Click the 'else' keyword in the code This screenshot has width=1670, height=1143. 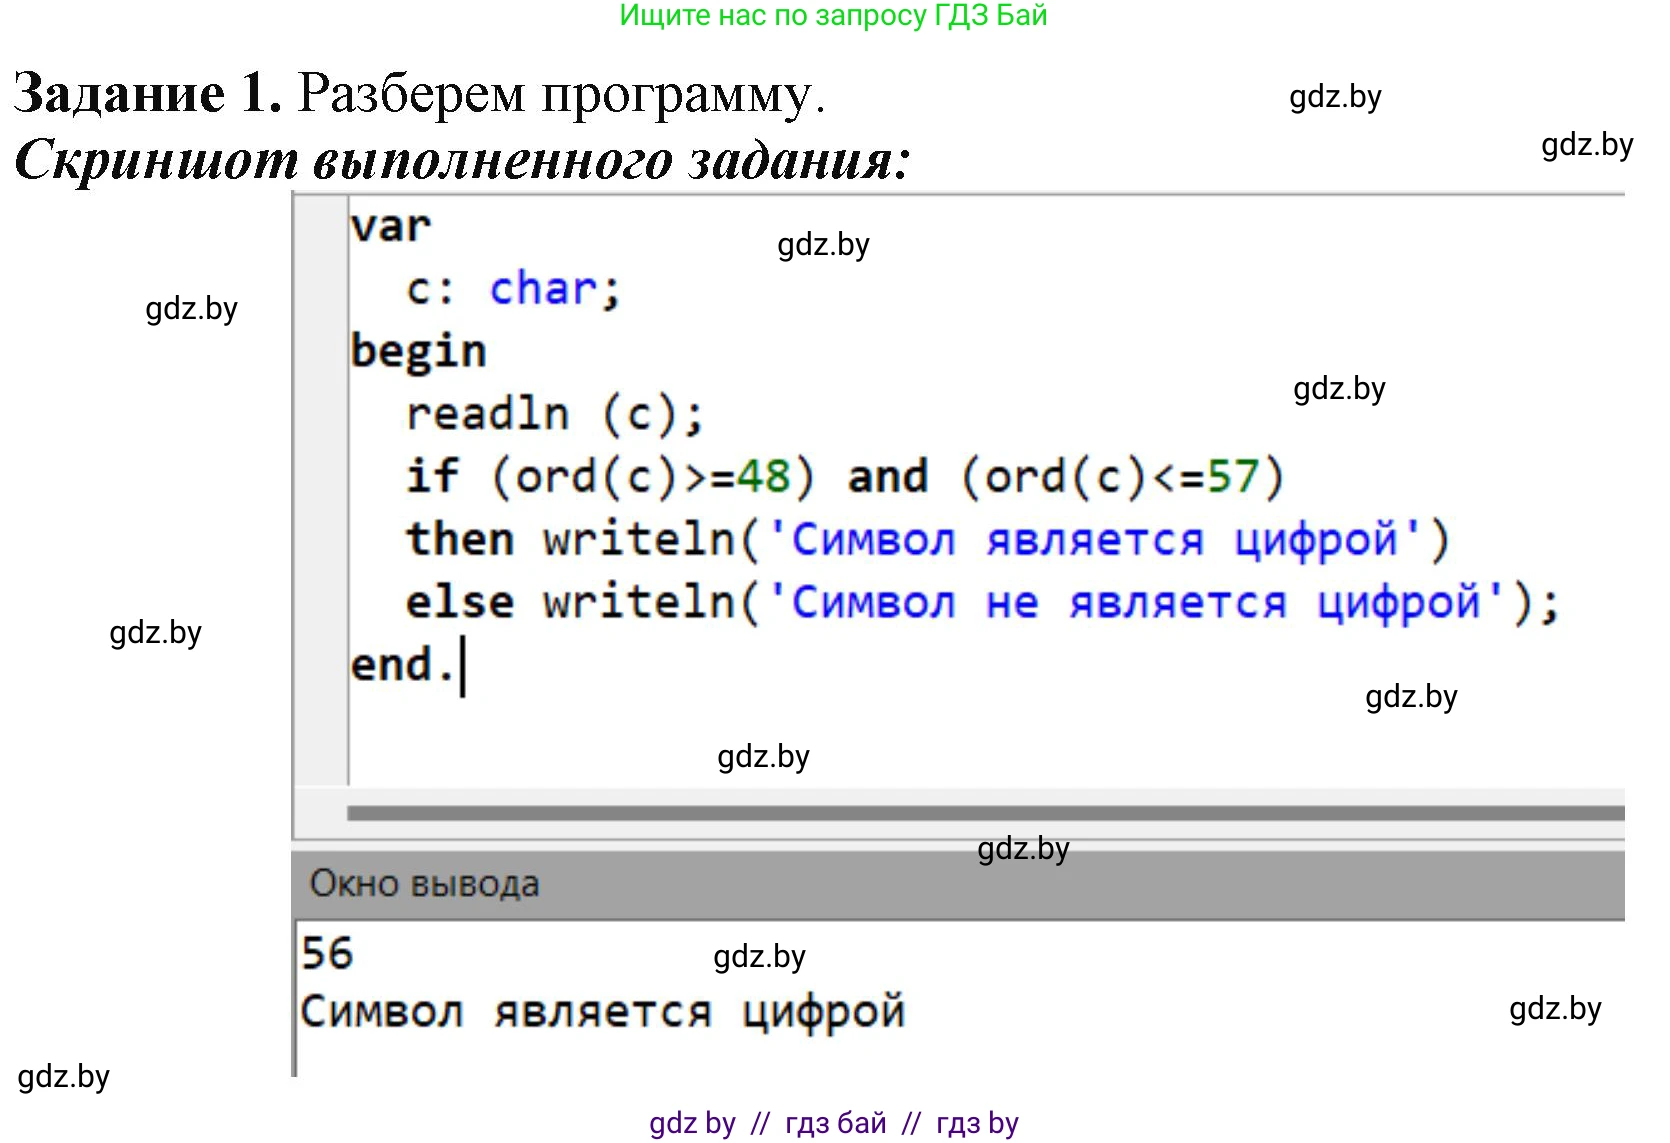coord(459,603)
